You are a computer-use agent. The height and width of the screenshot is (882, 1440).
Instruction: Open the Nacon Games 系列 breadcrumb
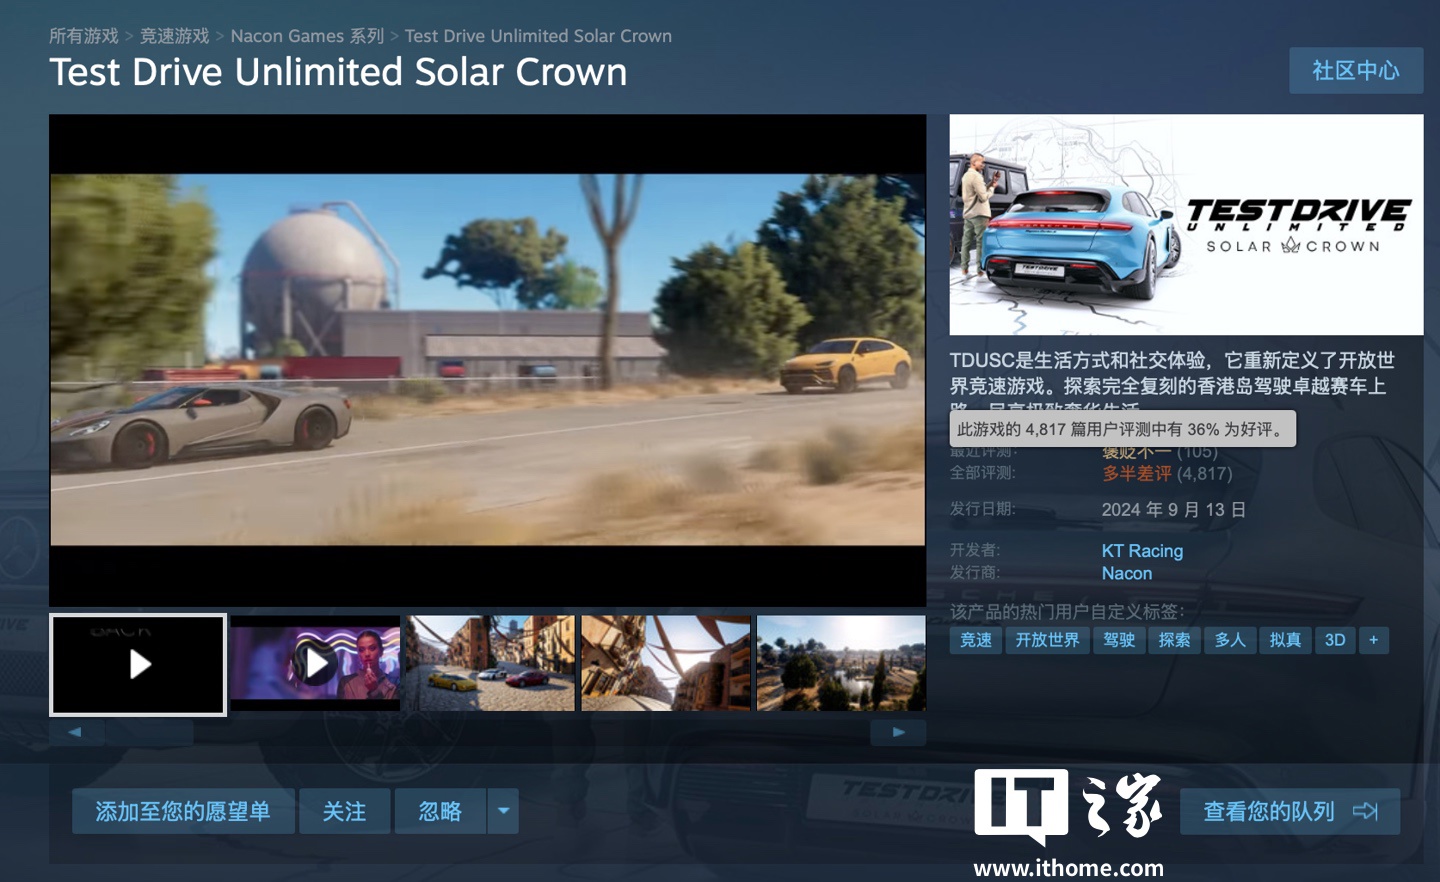tap(307, 36)
